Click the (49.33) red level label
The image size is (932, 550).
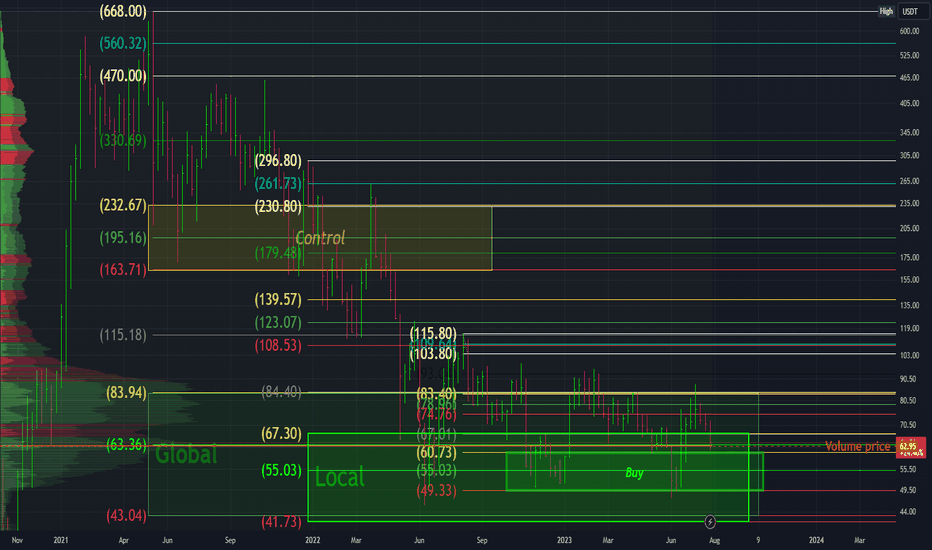coord(437,491)
